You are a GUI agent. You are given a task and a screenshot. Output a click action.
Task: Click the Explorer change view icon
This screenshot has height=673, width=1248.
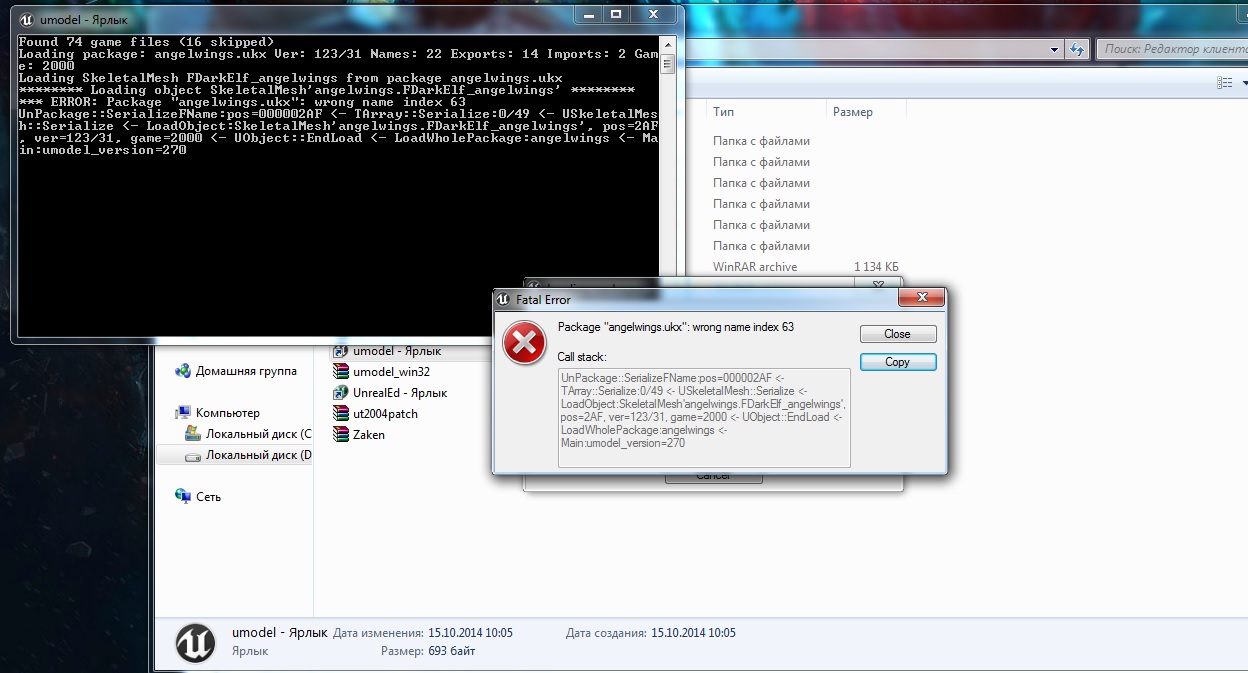pyautogui.click(x=1223, y=82)
